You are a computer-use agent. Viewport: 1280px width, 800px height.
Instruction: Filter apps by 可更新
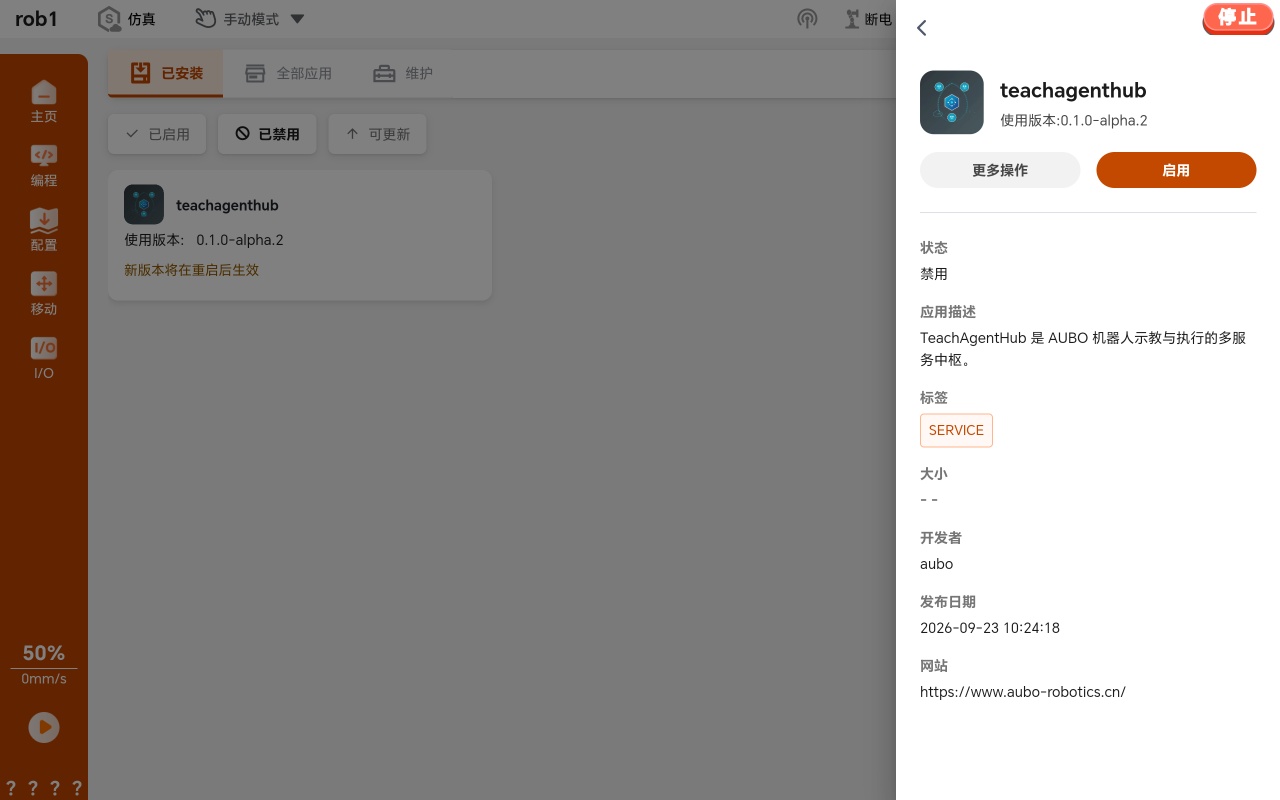tap(377, 134)
